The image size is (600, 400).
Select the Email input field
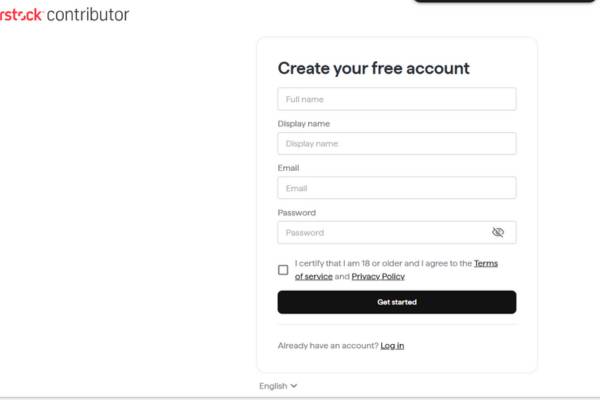click(x=396, y=188)
